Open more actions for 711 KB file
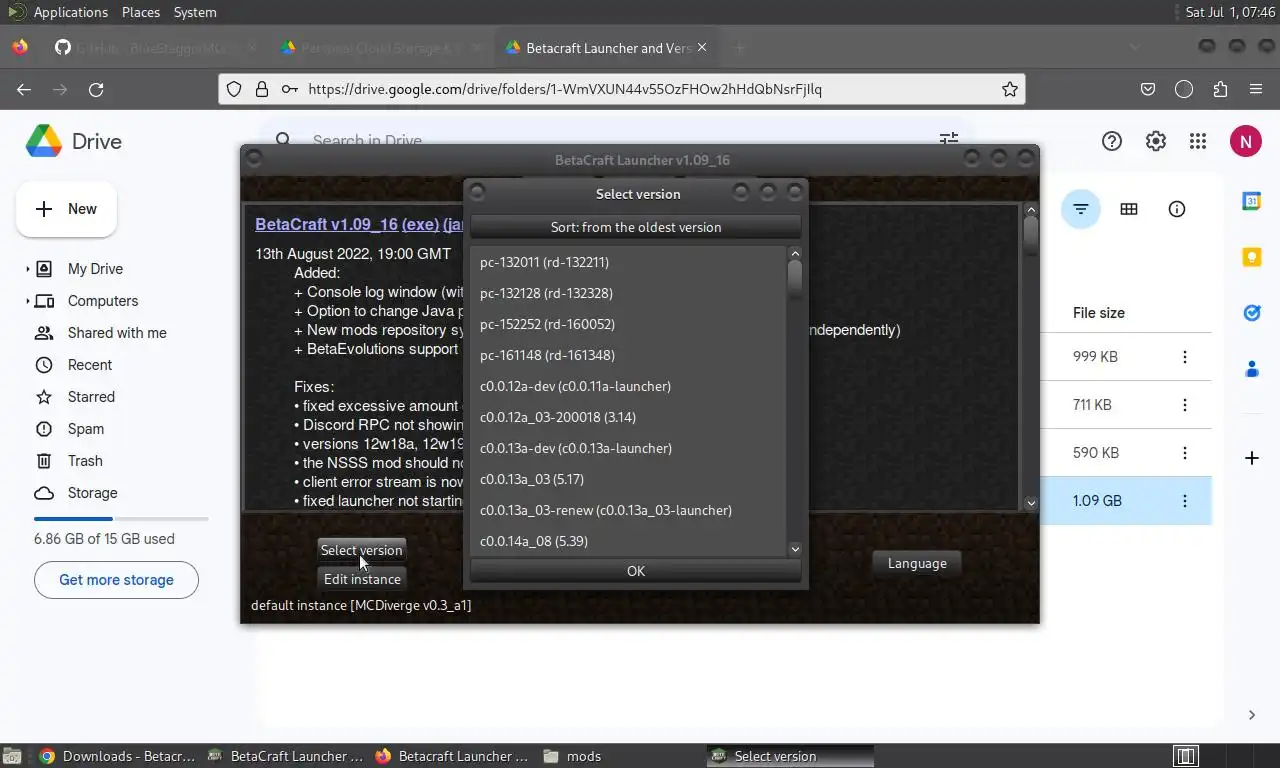Image resolution: width=1280 pixels, height=768 pixels. [x=1185, y=405]
